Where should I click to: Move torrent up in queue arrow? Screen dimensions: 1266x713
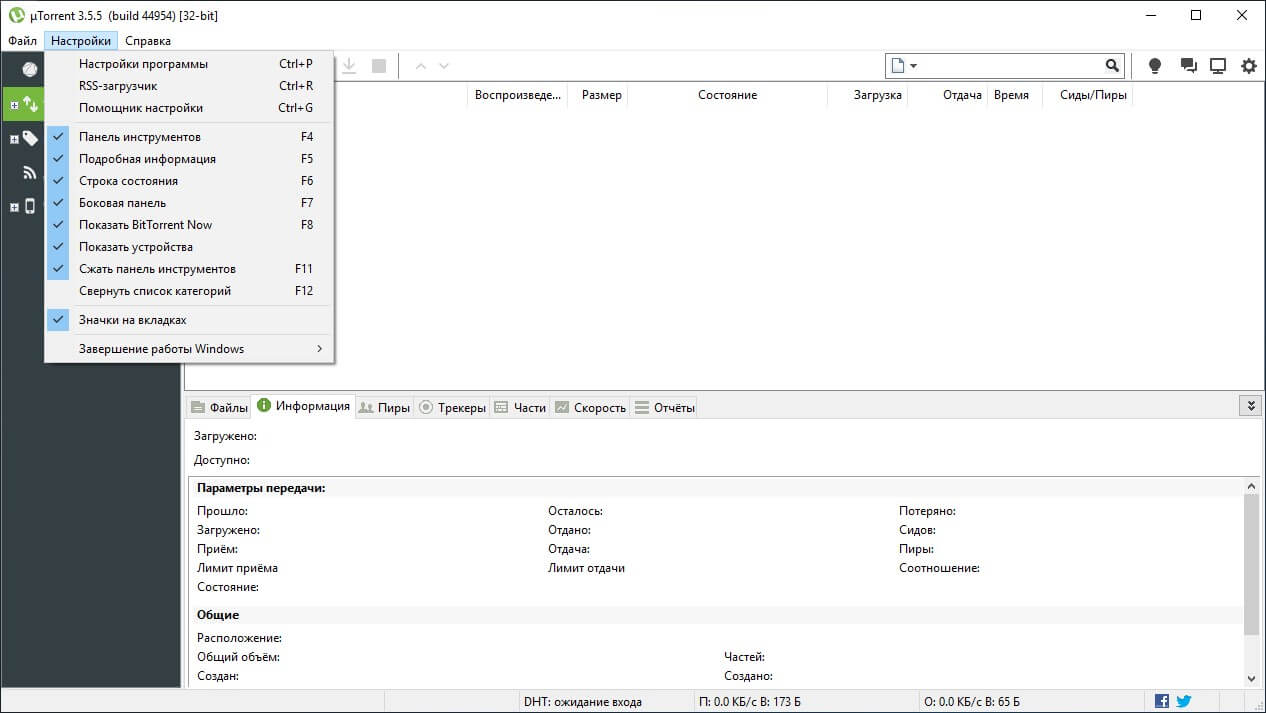[421, 66]
